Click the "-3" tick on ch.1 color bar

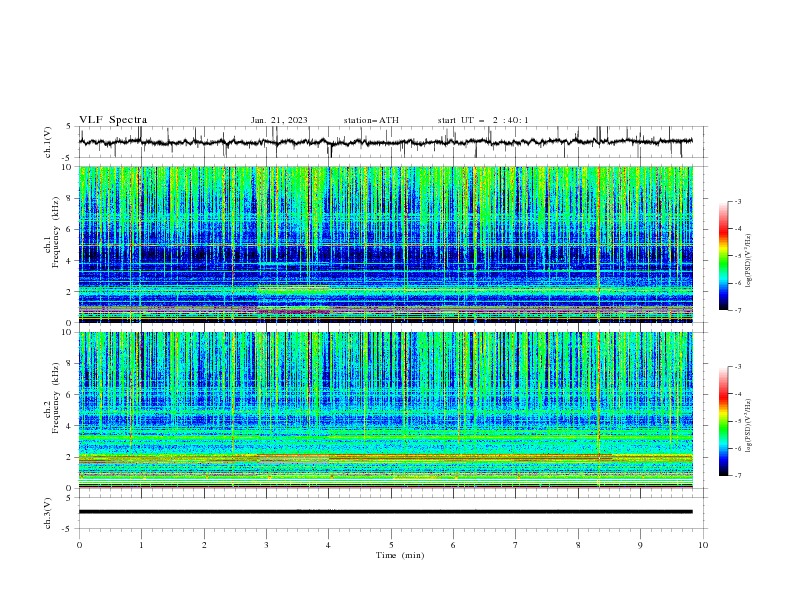tap(738, 201)
